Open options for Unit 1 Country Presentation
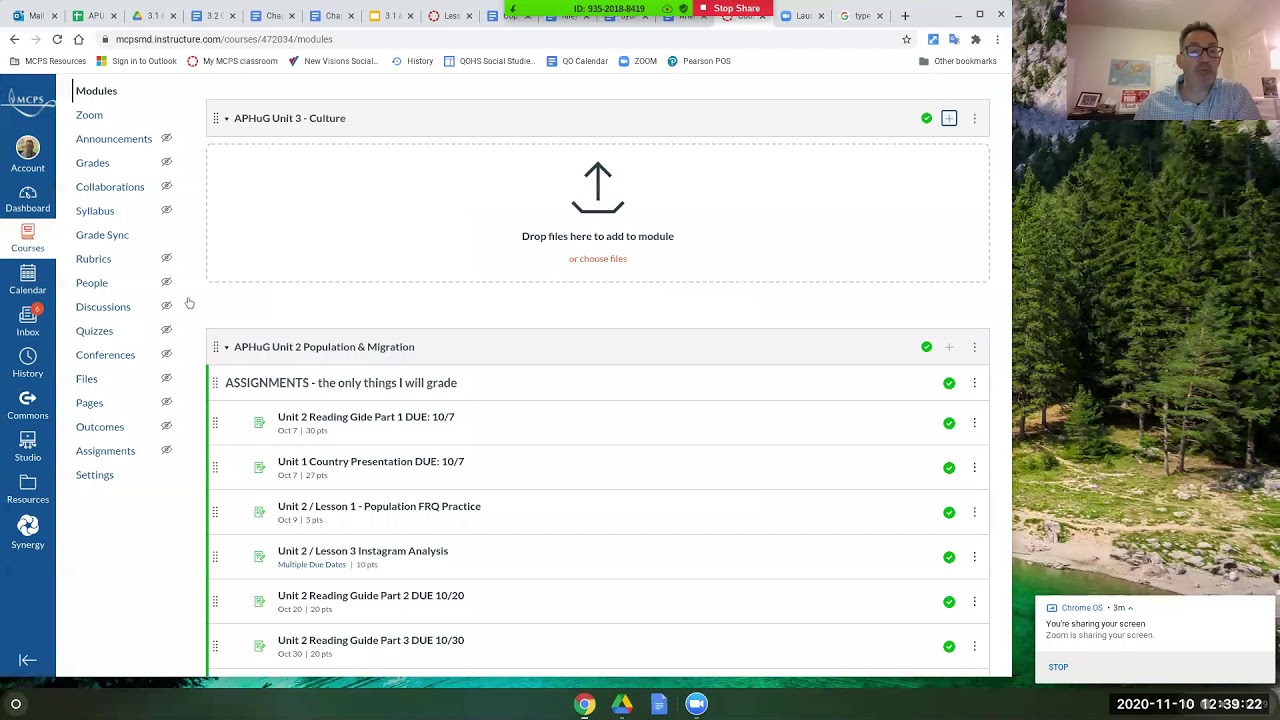 click(x=974, y=468)
